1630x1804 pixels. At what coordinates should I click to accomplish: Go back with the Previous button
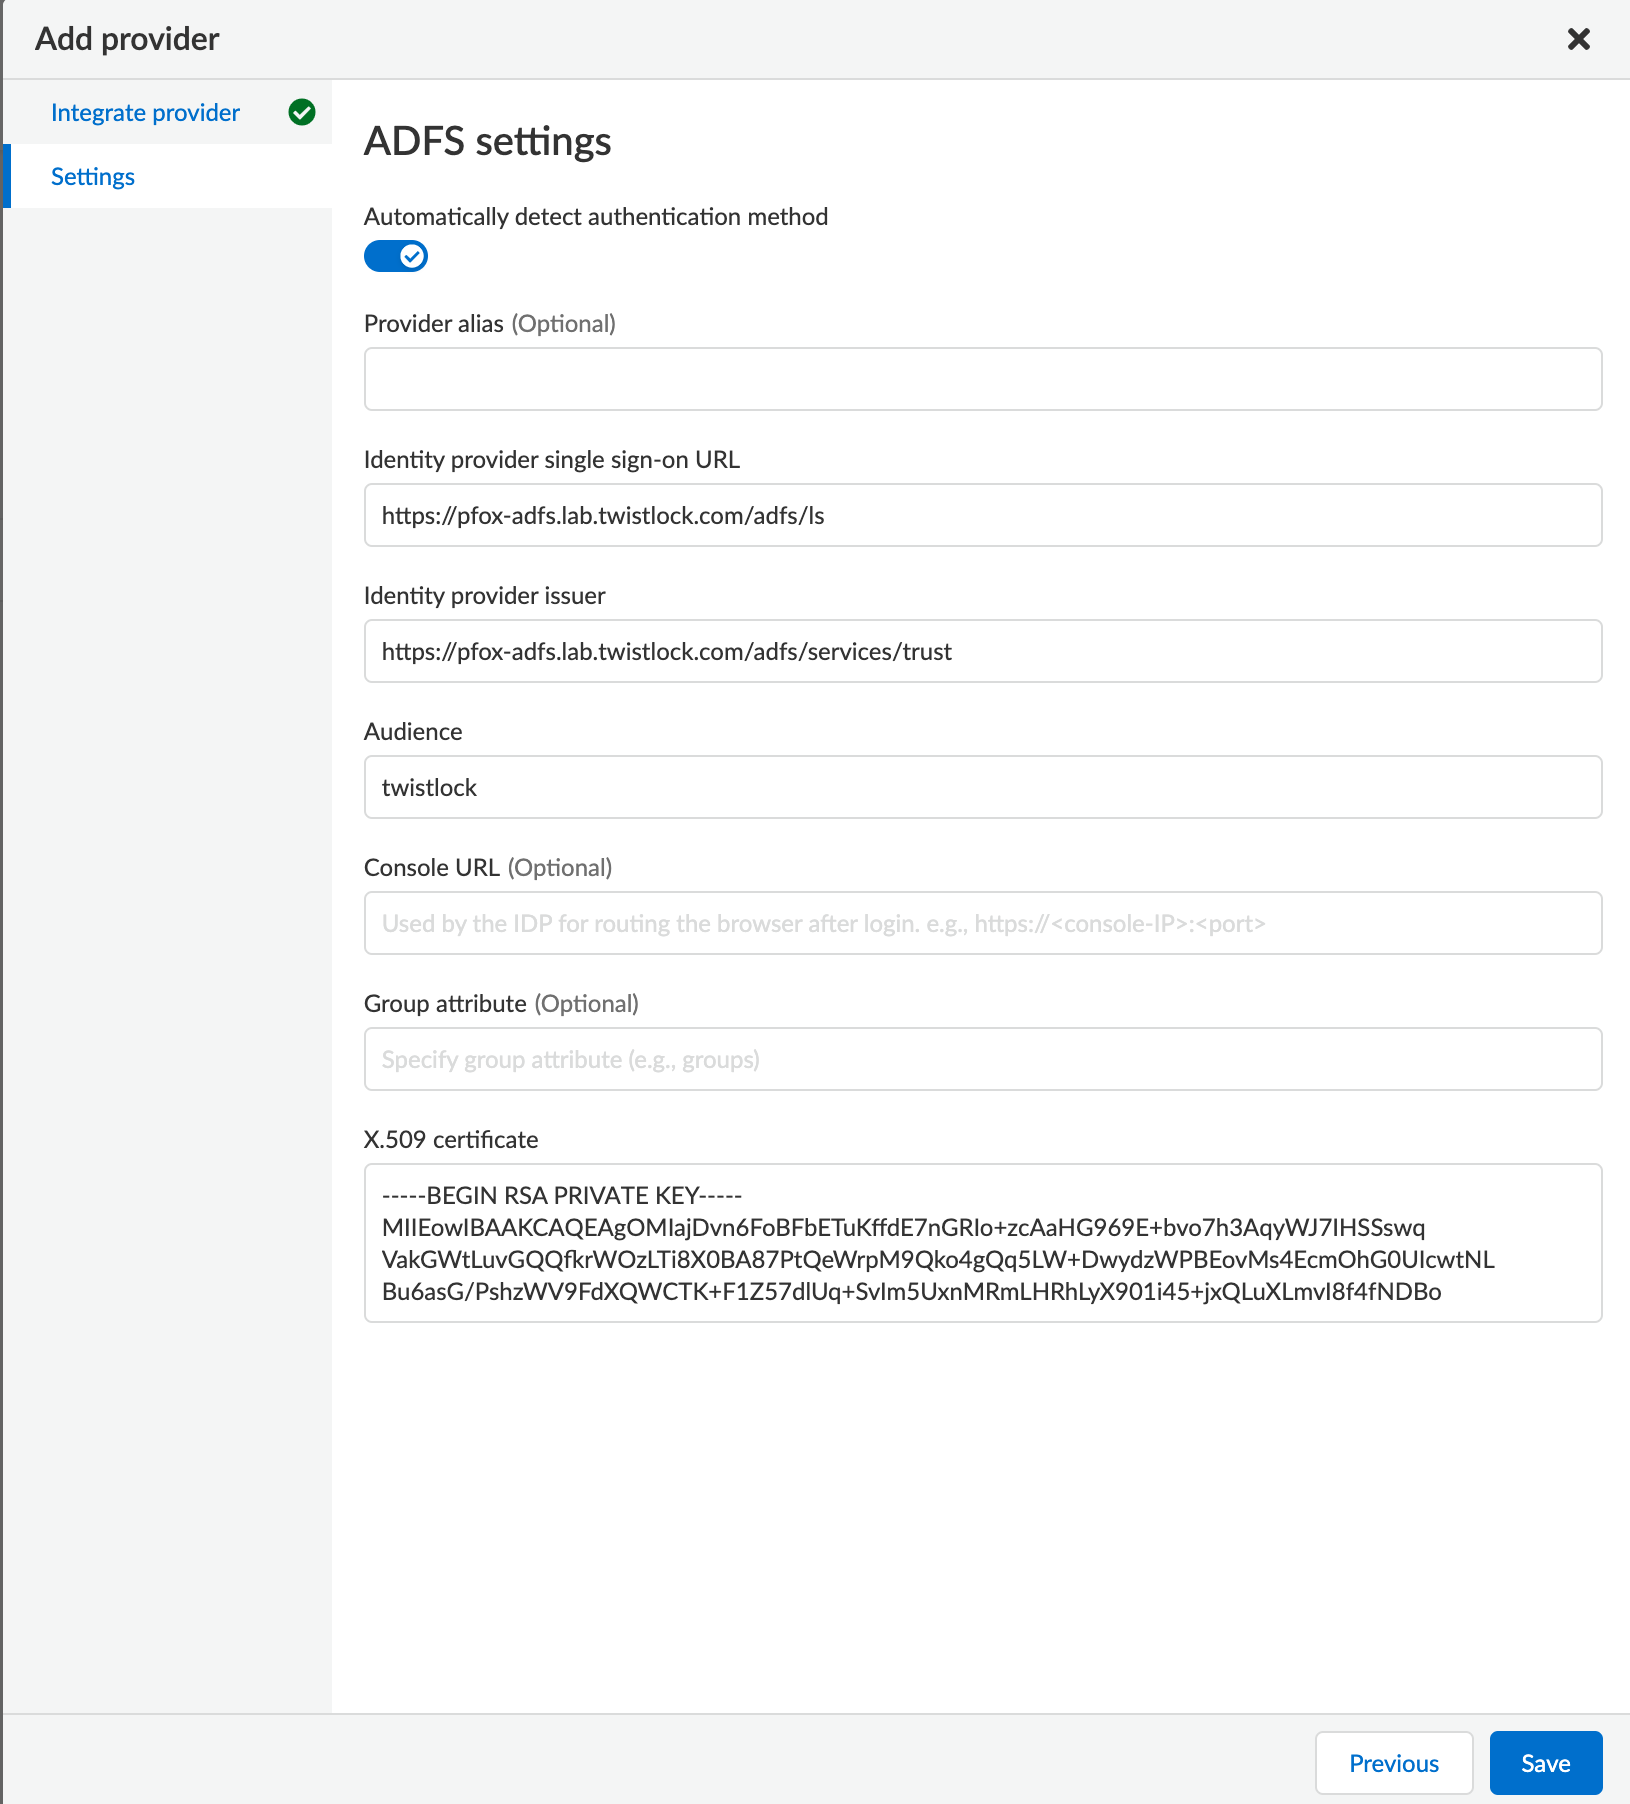[1394, 1763]
